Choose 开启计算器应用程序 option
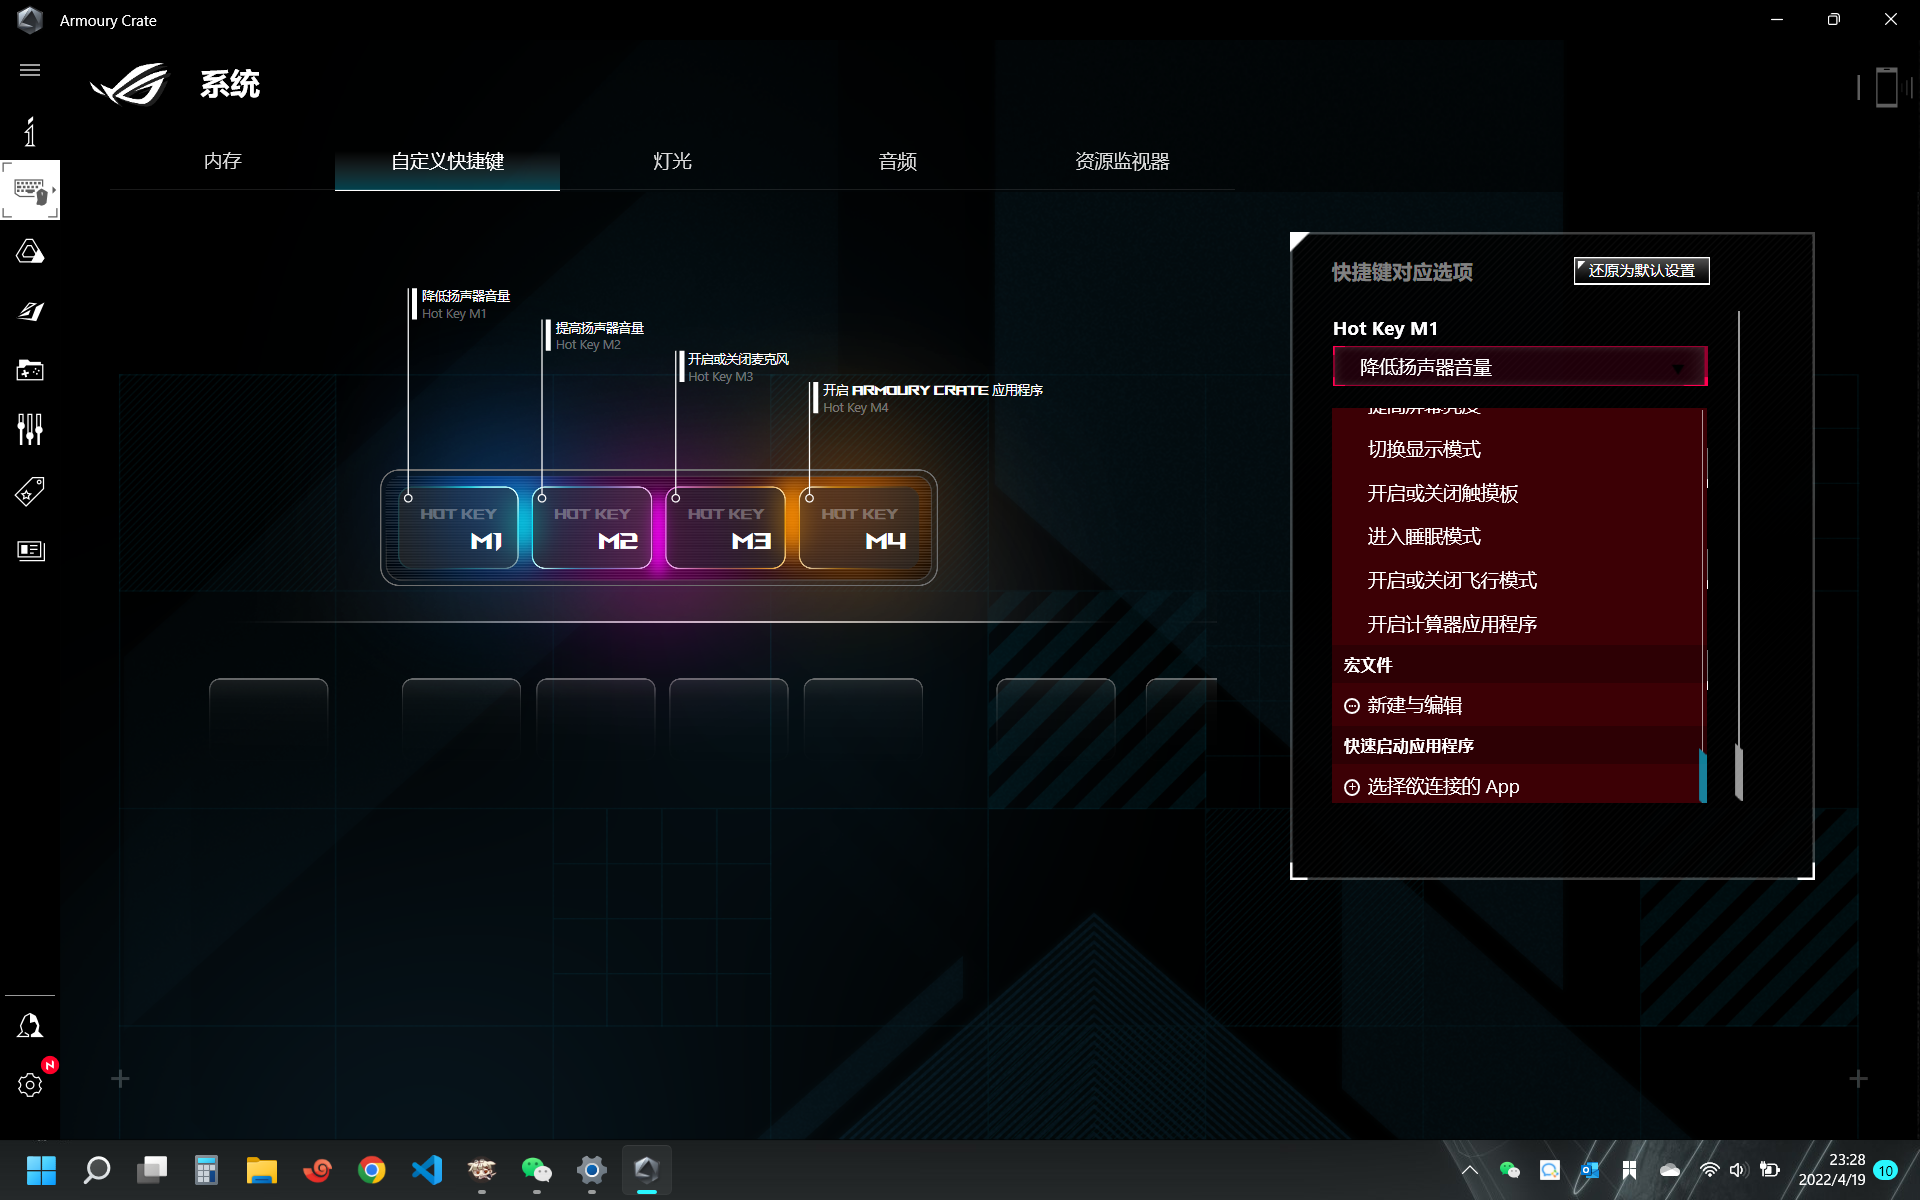 click(1516, 625)
